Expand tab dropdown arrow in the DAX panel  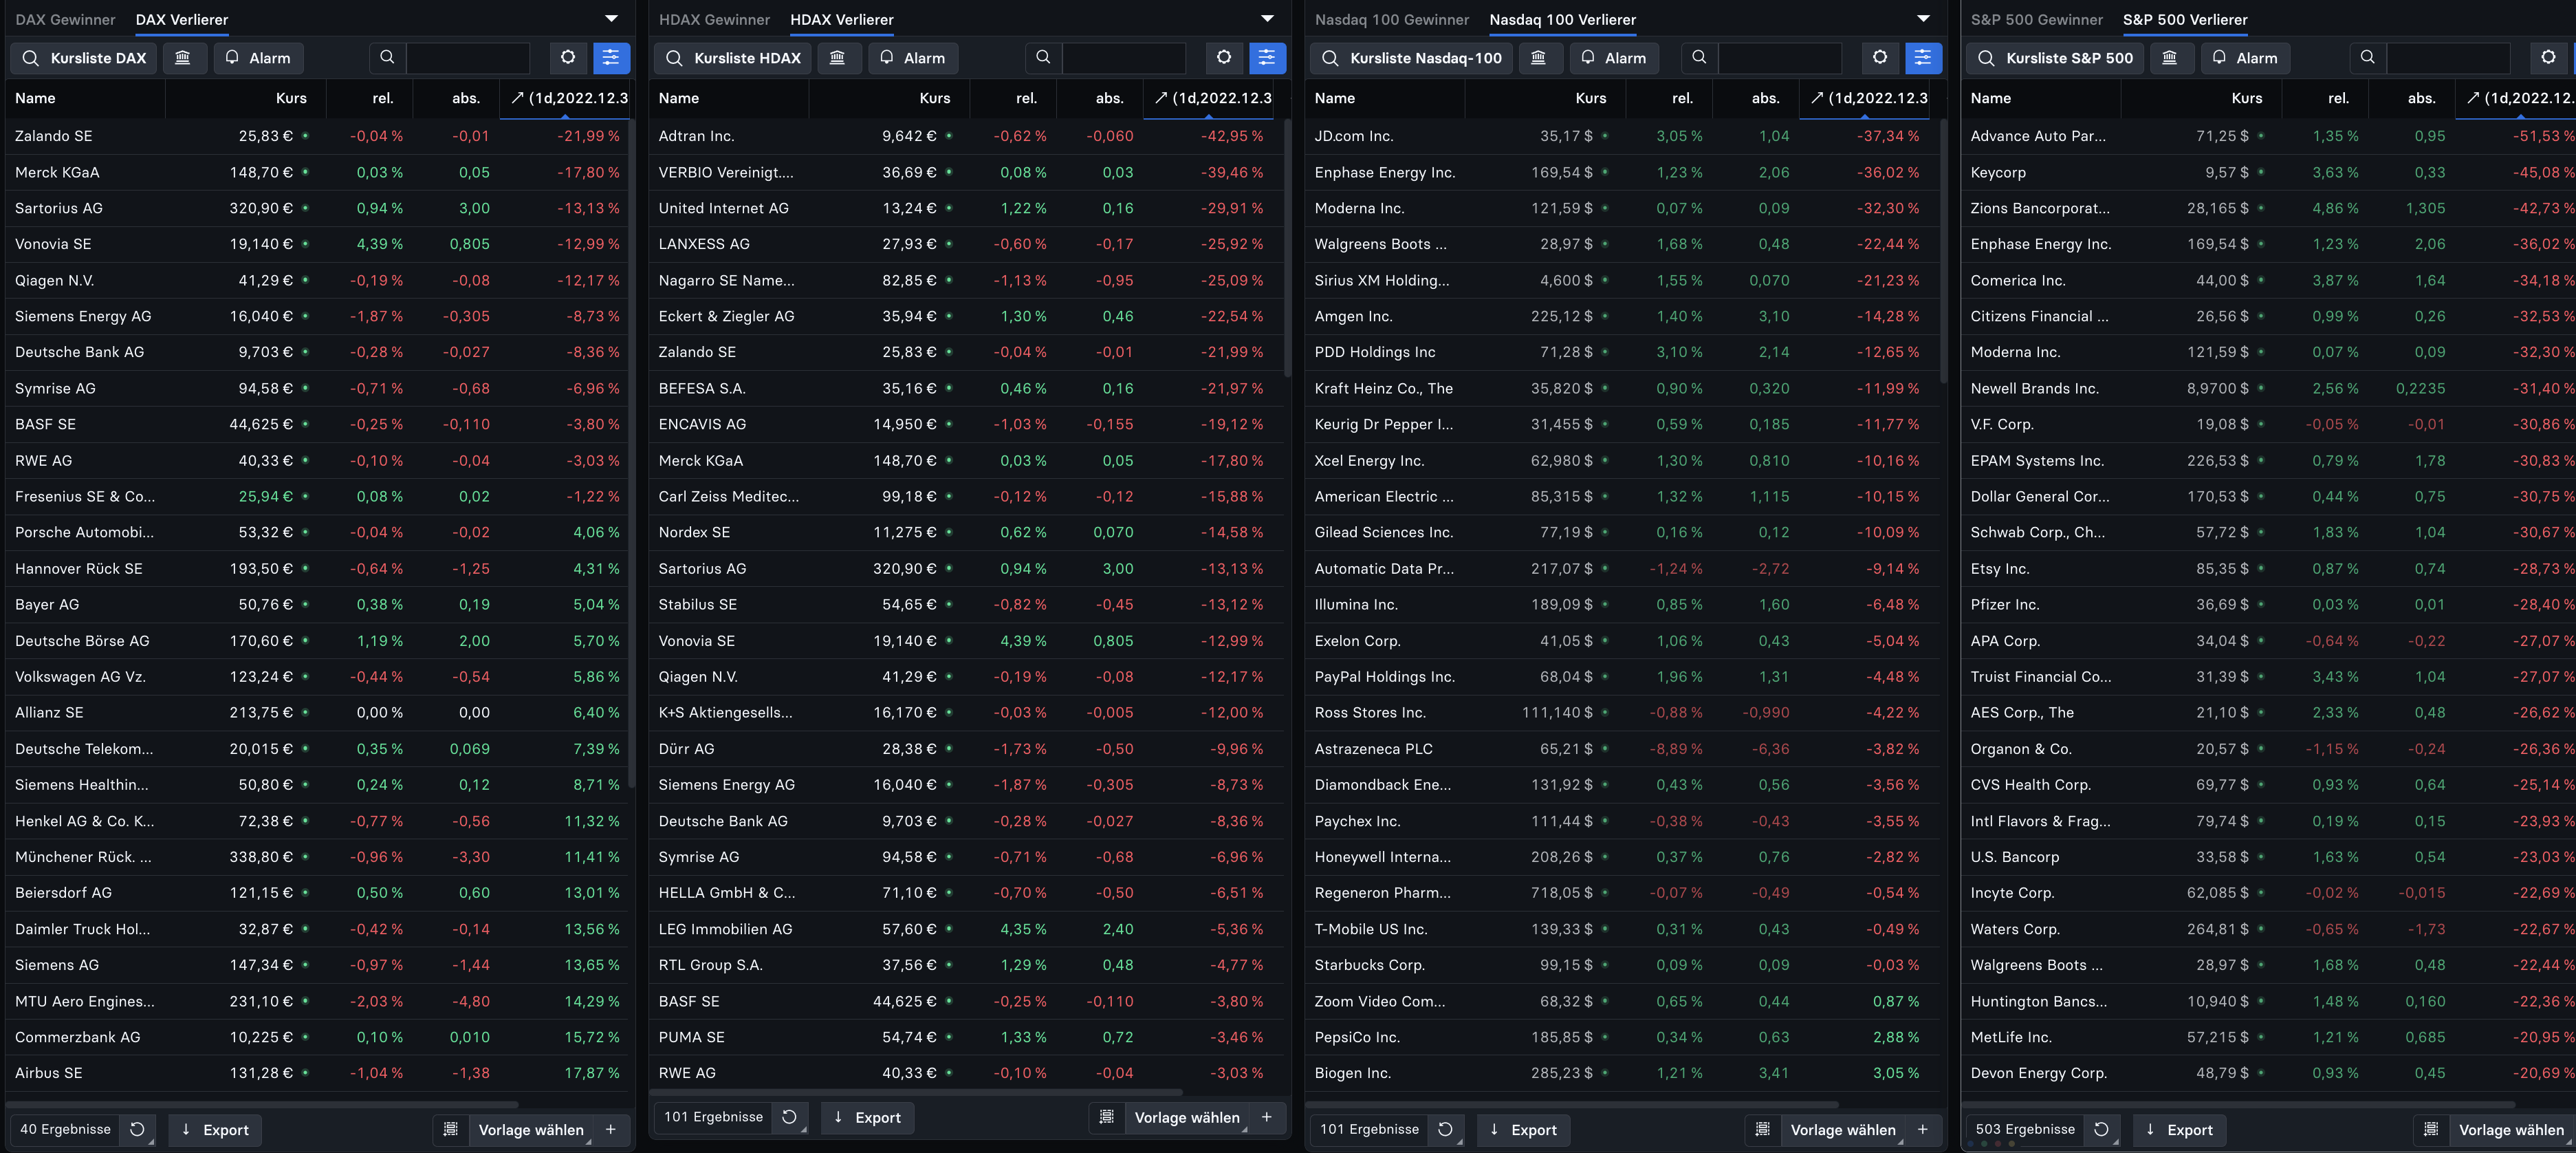coord(611,19)
